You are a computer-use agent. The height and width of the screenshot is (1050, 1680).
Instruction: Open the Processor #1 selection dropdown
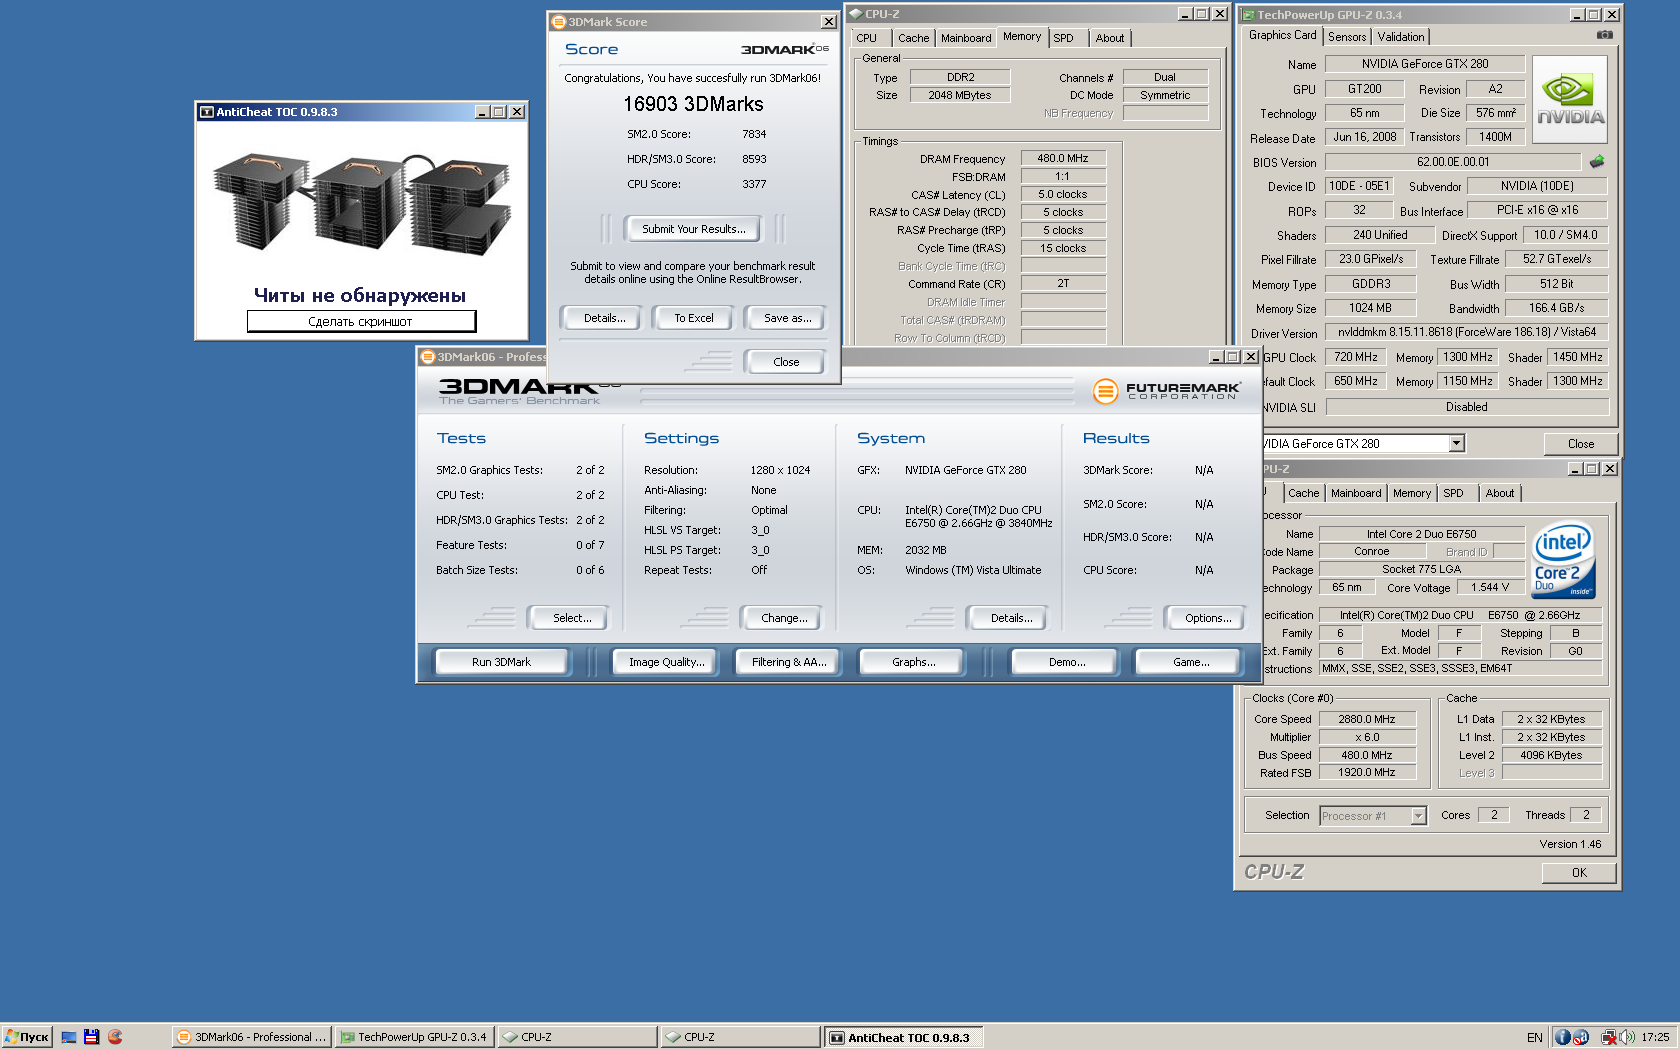[x=1418, y=816]
